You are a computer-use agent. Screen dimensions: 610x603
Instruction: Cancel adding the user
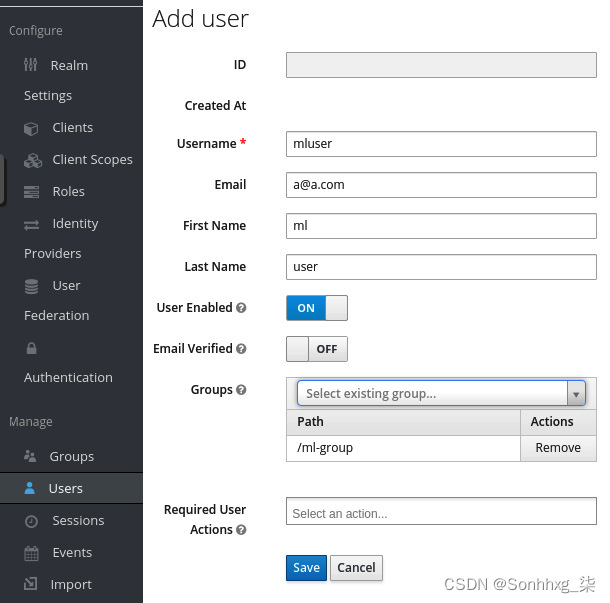[356, 568]
